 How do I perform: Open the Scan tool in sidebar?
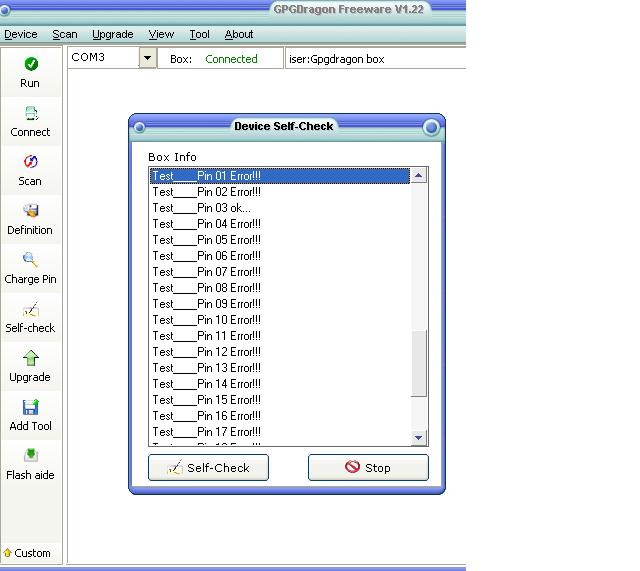click(x=30, y=162)
